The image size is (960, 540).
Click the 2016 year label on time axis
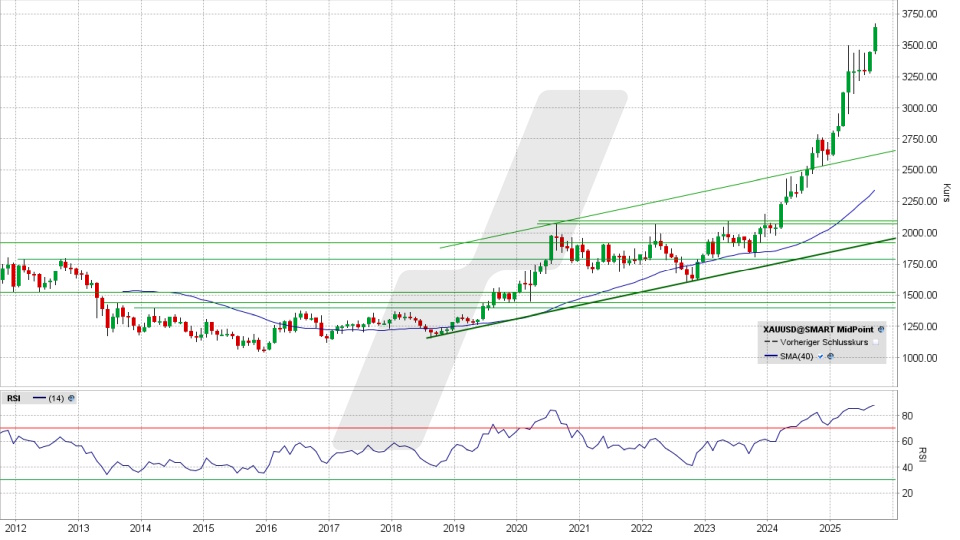(x=266, y=528)
